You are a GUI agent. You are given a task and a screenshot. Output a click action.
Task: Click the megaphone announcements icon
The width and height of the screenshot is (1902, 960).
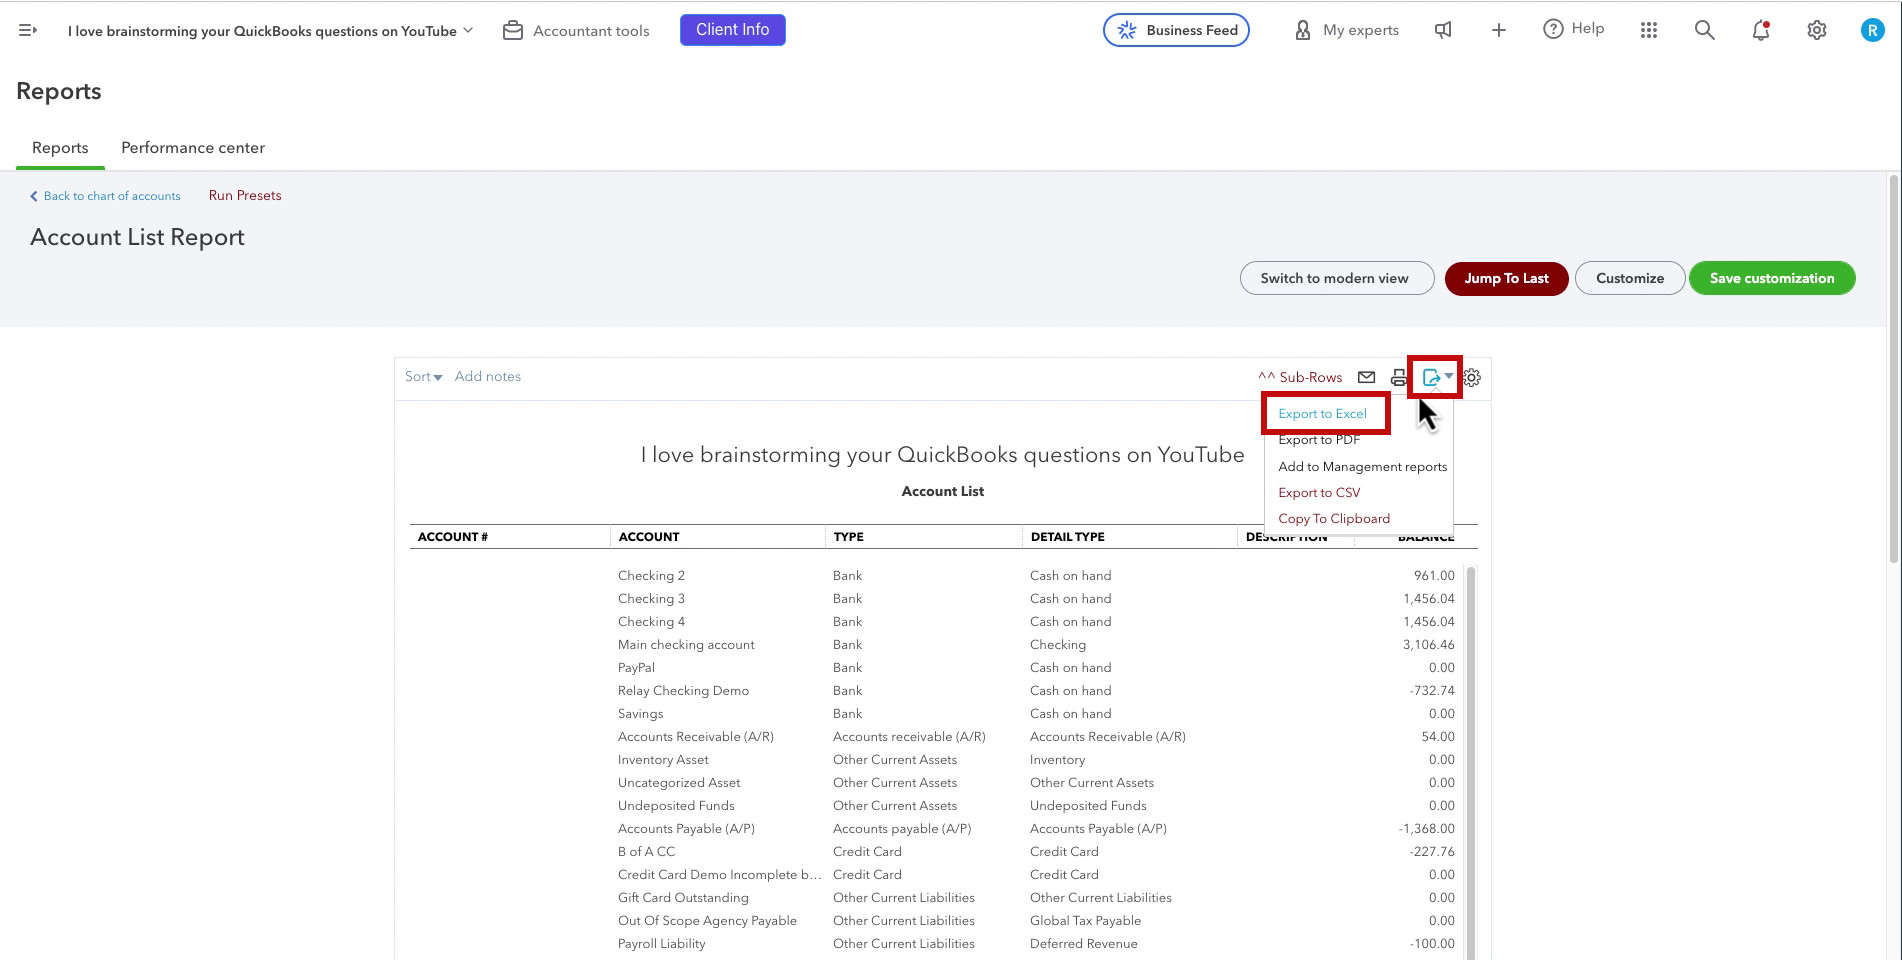click(1443, 30)
